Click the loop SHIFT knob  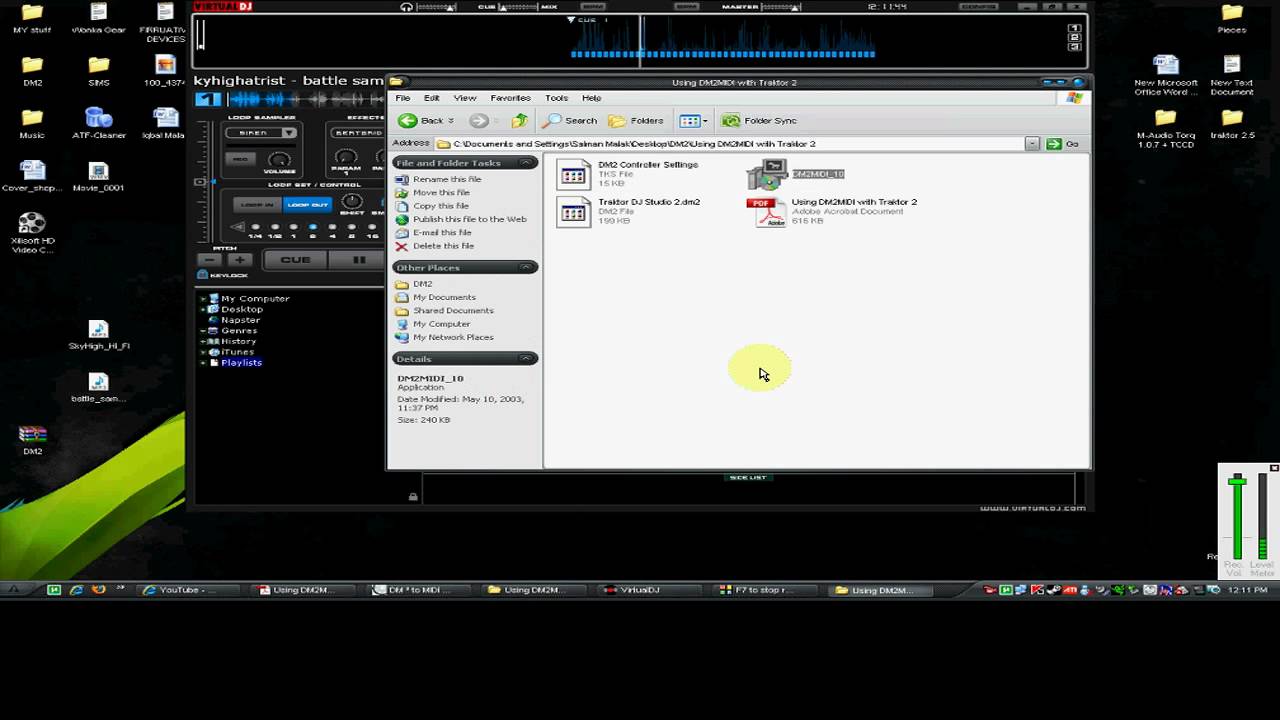click(x=352, y=202)
